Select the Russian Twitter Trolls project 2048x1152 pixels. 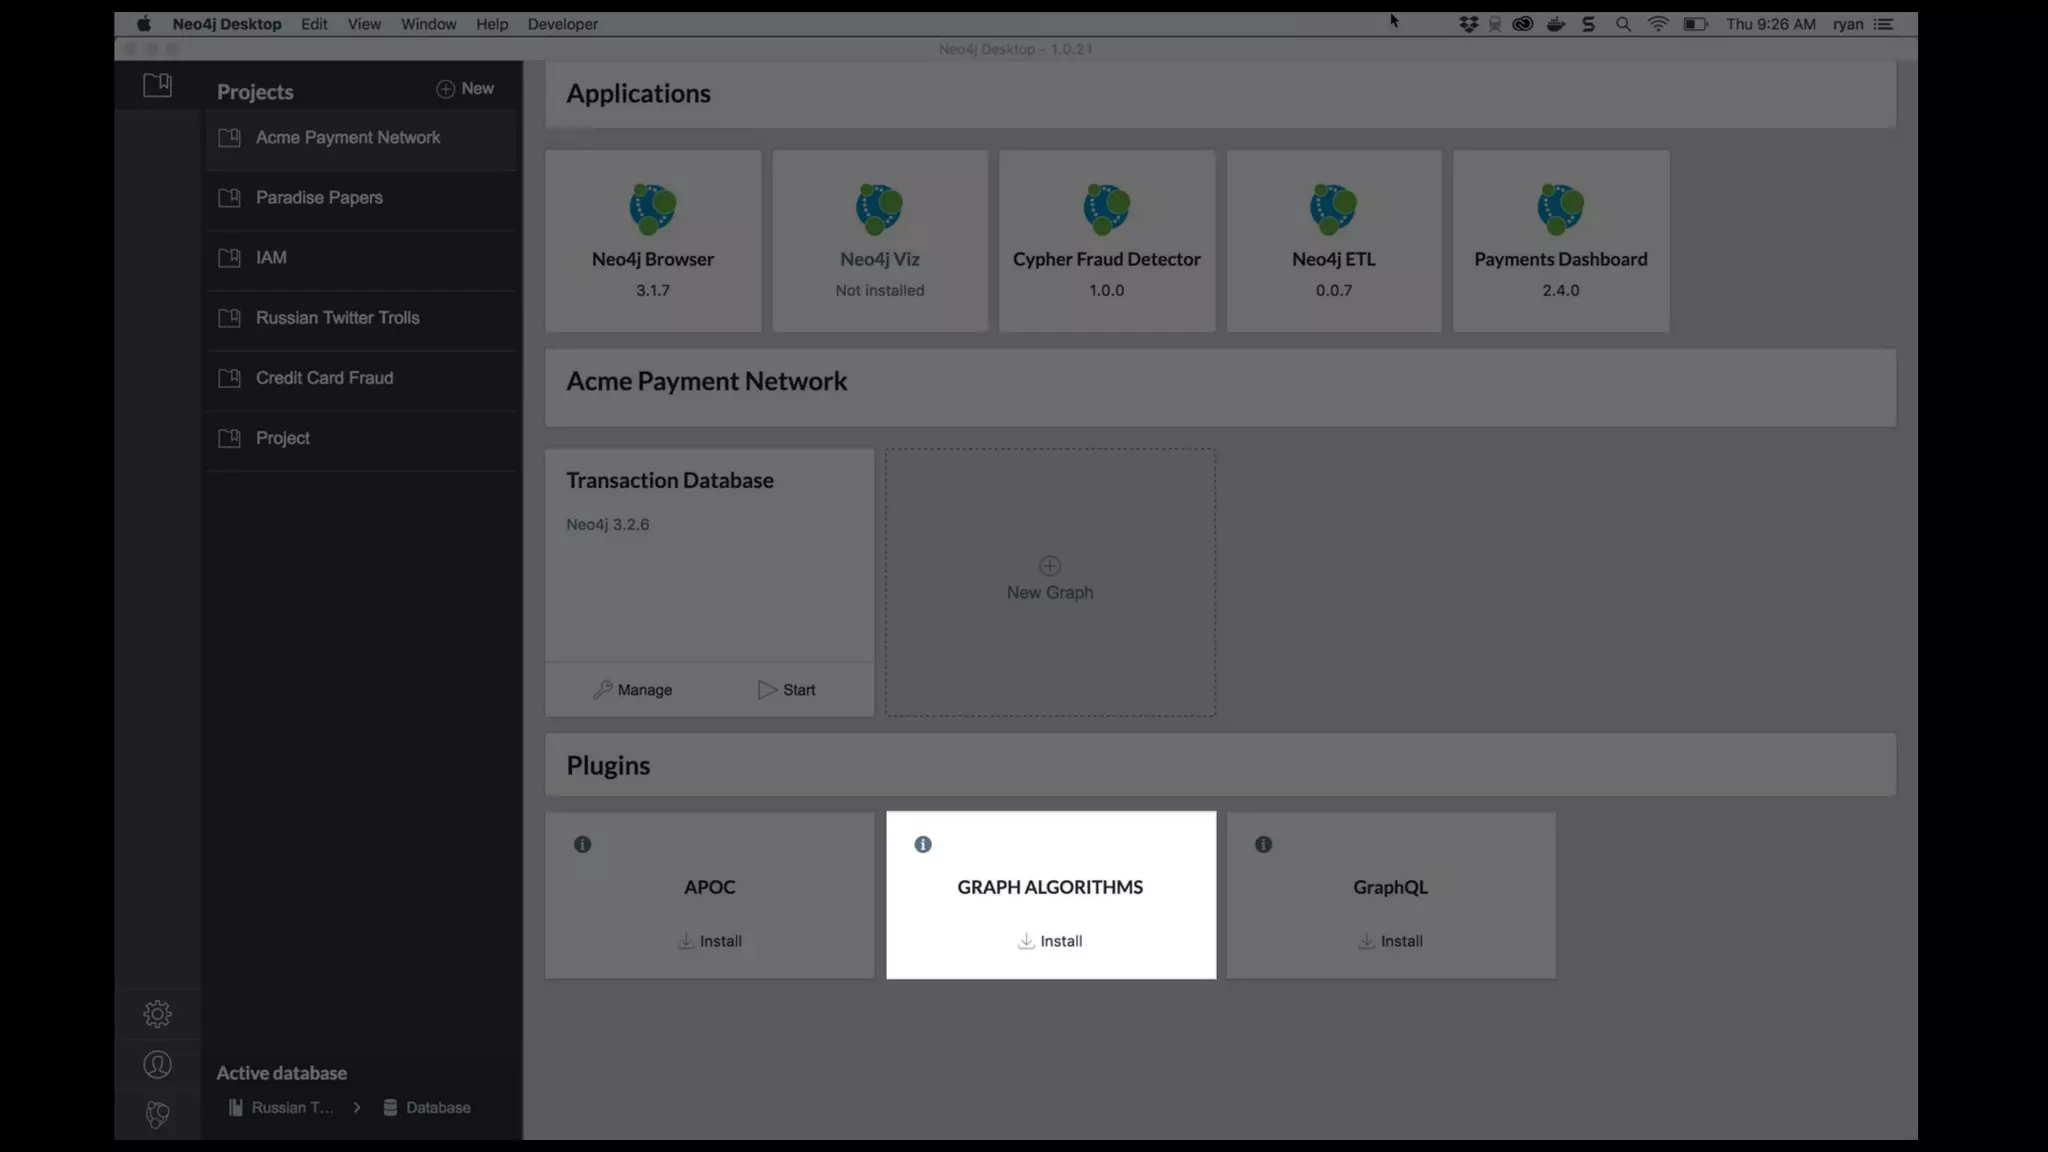click(x=361, y=318)
